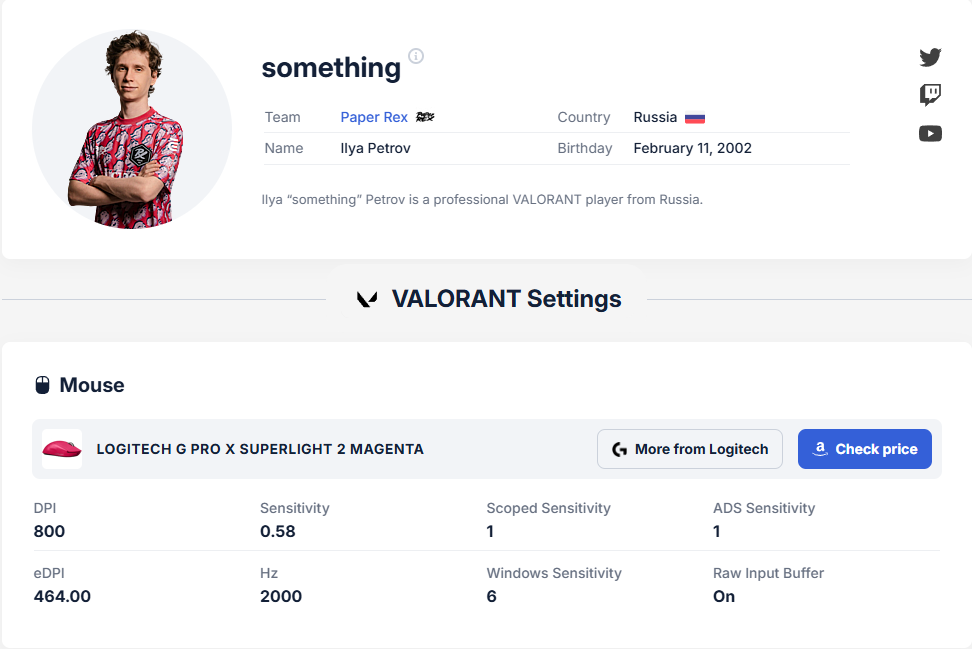Click the mouse icon beside the Mouse heading
This screenshot has width=972, height=649.
(x=42, y=385)
